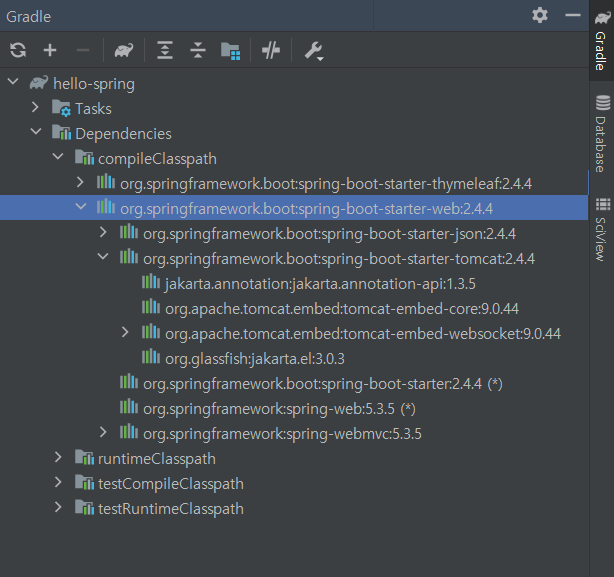The width and height of the screenshot is (614, 577).
Task: Select the Tasks folder label
Action: 93,109
